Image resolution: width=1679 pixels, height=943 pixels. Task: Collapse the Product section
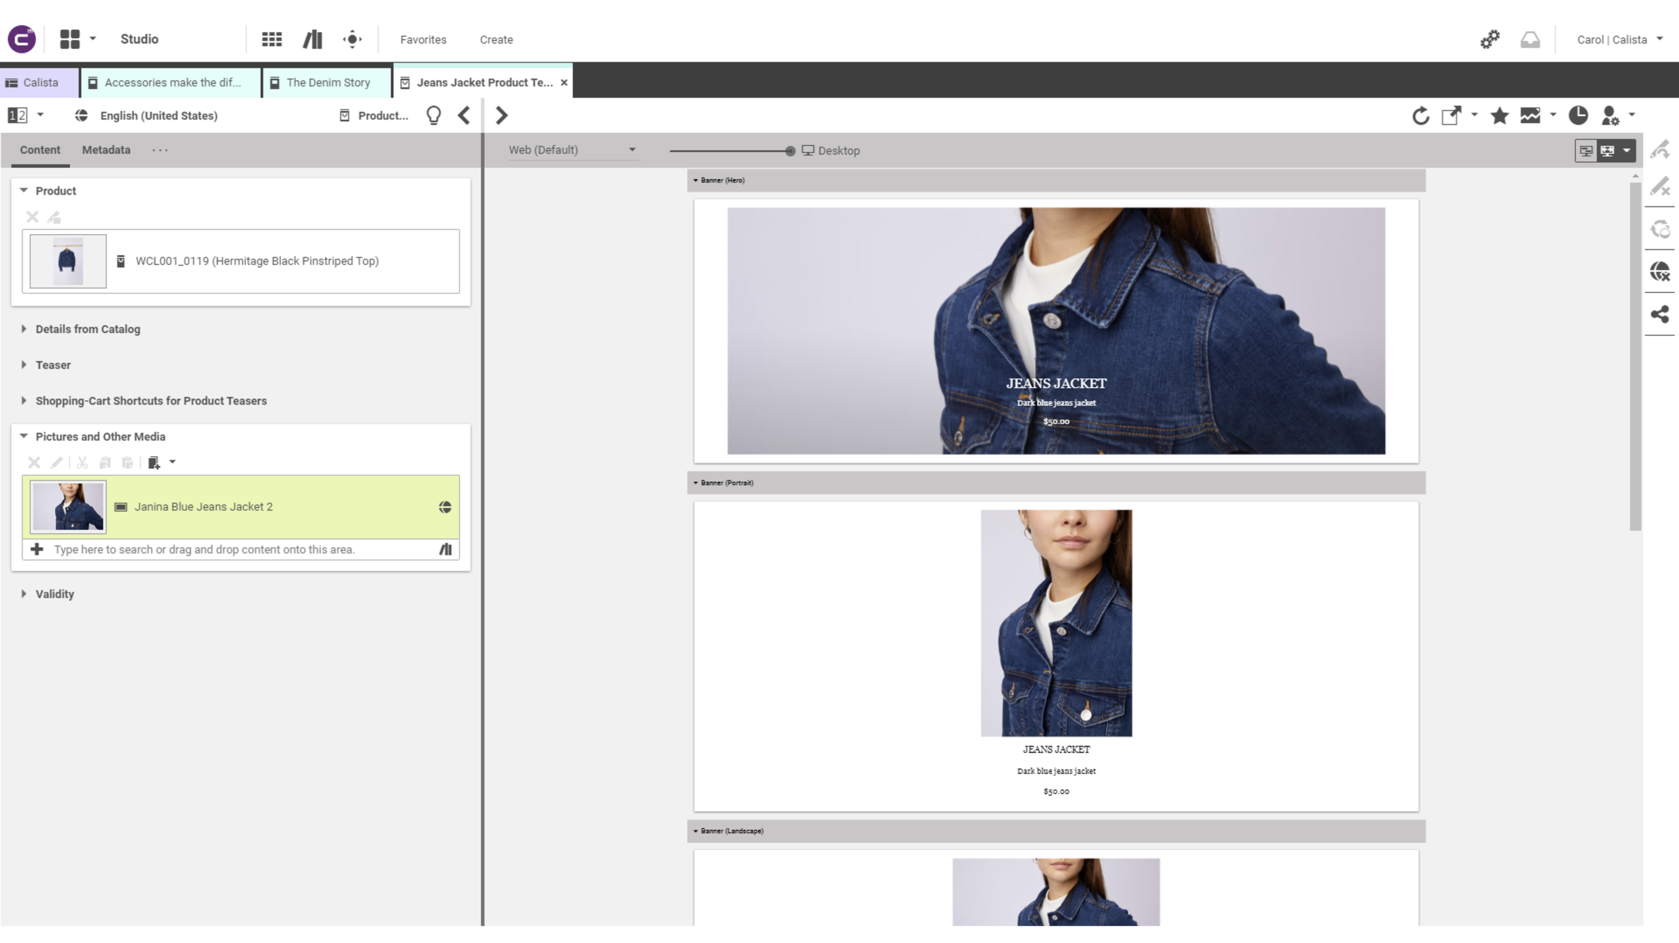tap(24, 190)
